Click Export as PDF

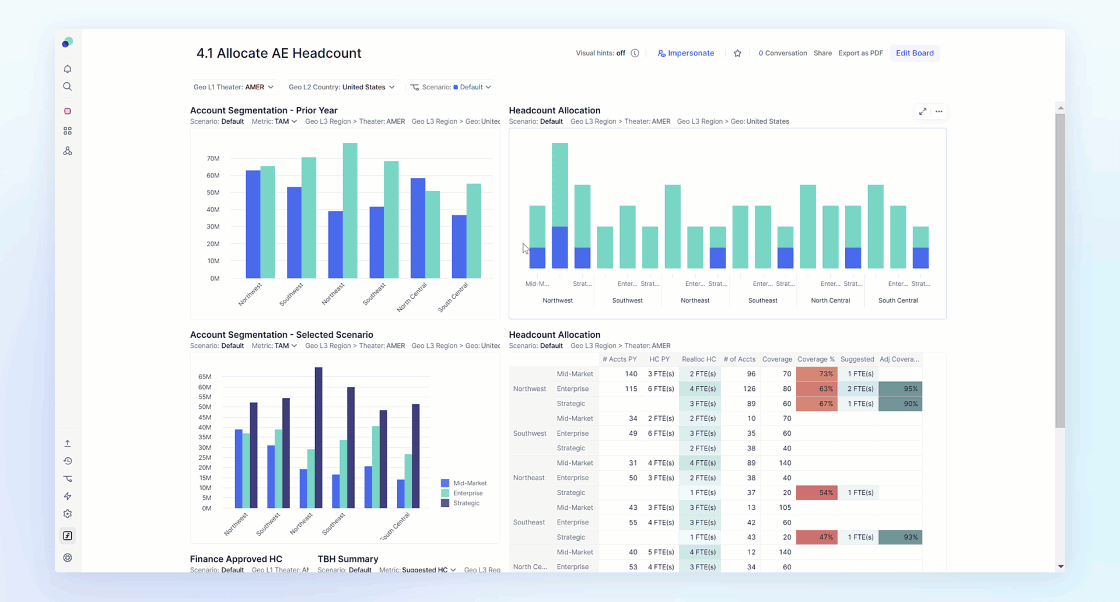pyautogui.click(x=860, y=54)
